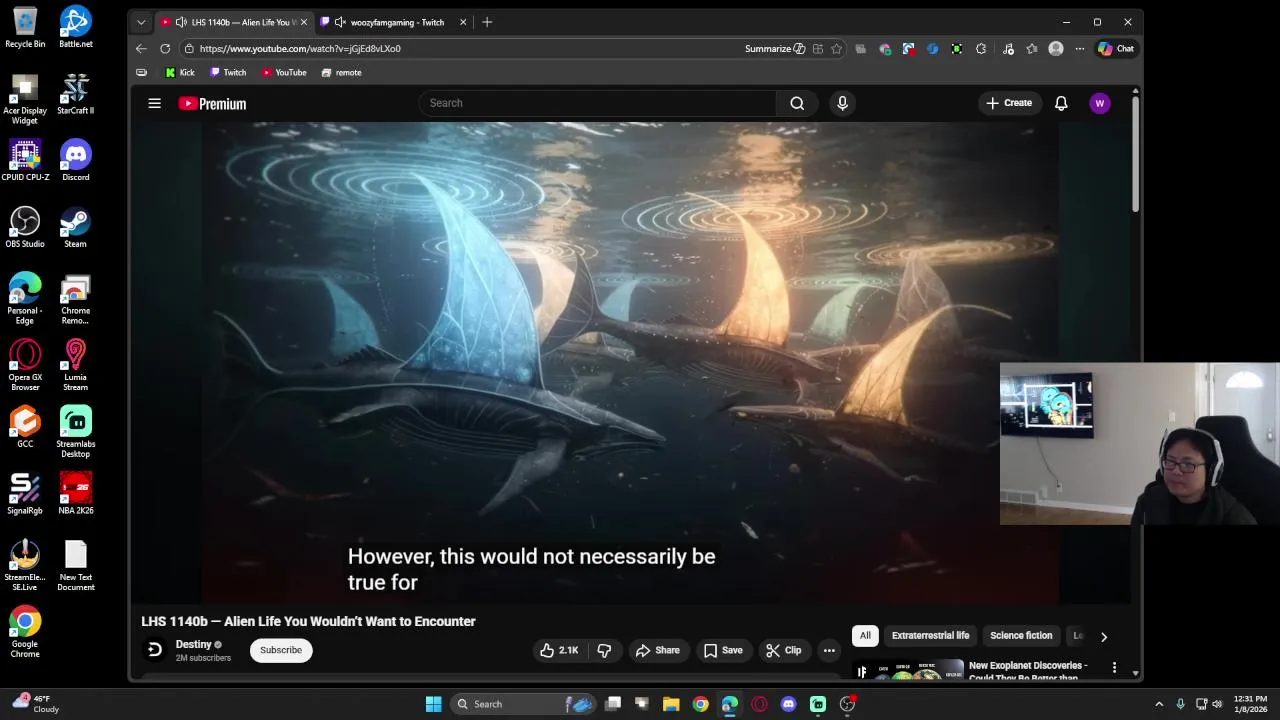Open the tab actions dropdown in Edge
Screen dimensions: 1280x720
click(141, 22)
